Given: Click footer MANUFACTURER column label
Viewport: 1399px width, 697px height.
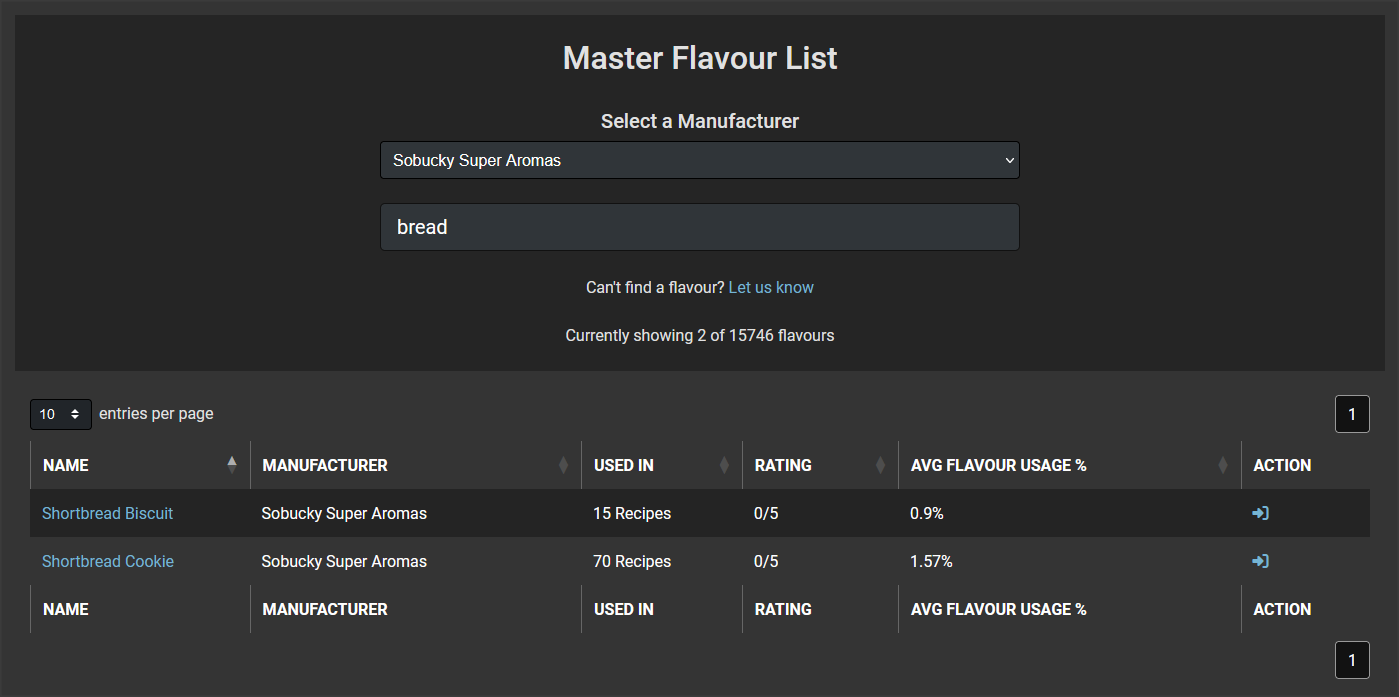Looking at the screenshot, I should click(325, 609).
